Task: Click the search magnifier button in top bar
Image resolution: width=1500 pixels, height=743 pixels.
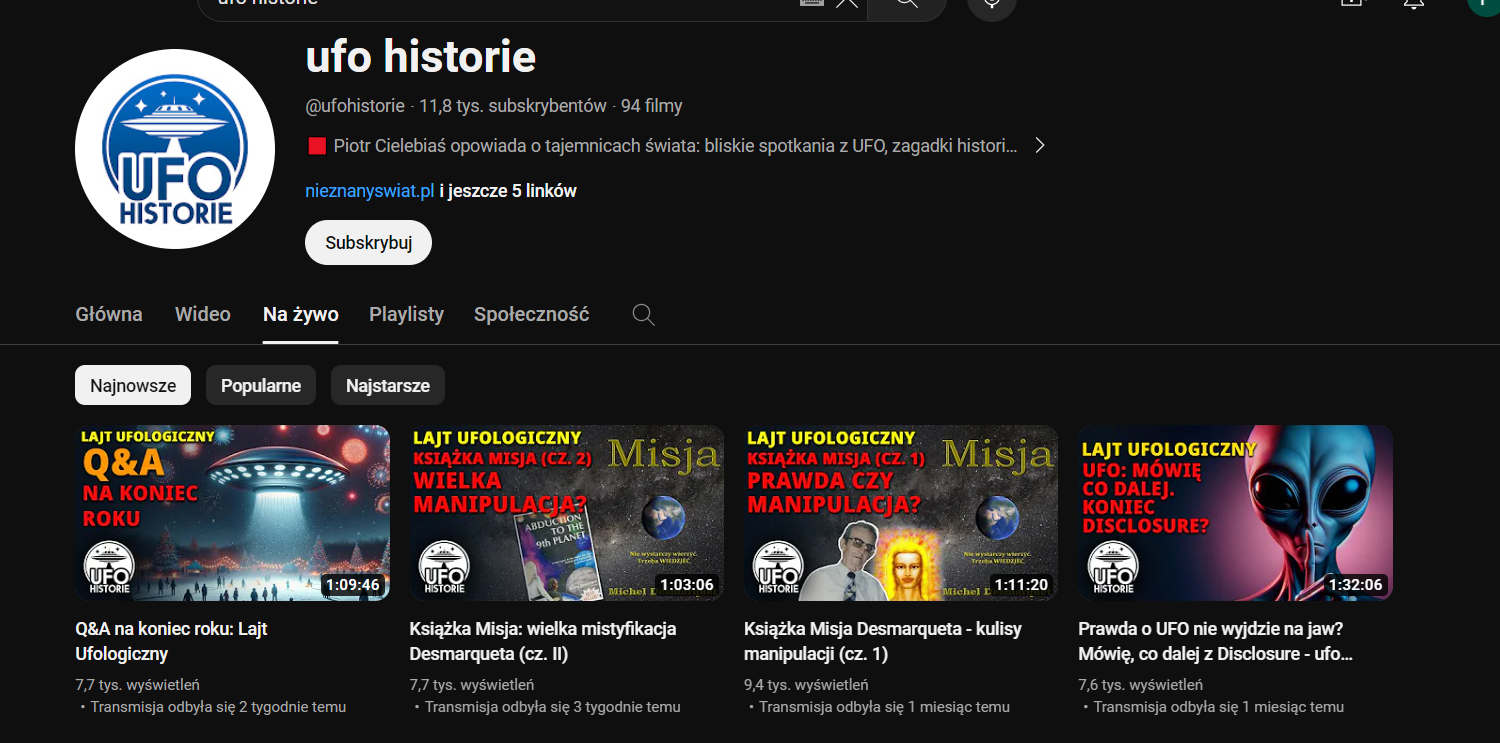Action: (906, 4)
